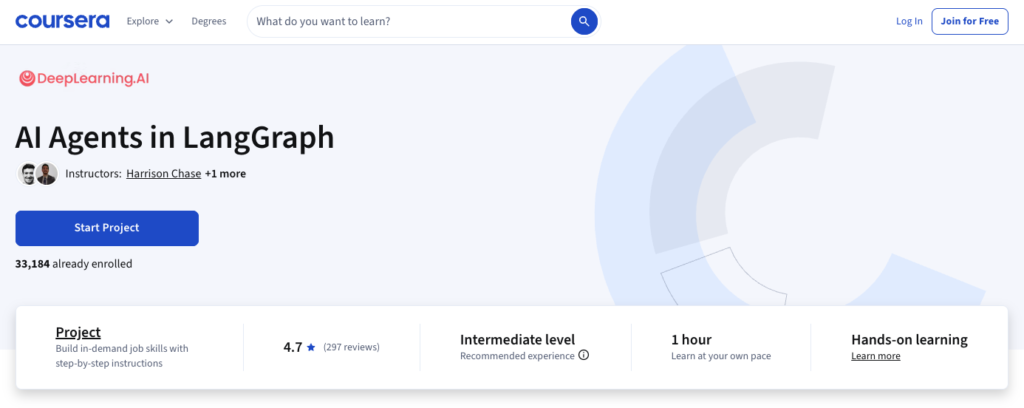Click the Join for Free button

point(970,22)
